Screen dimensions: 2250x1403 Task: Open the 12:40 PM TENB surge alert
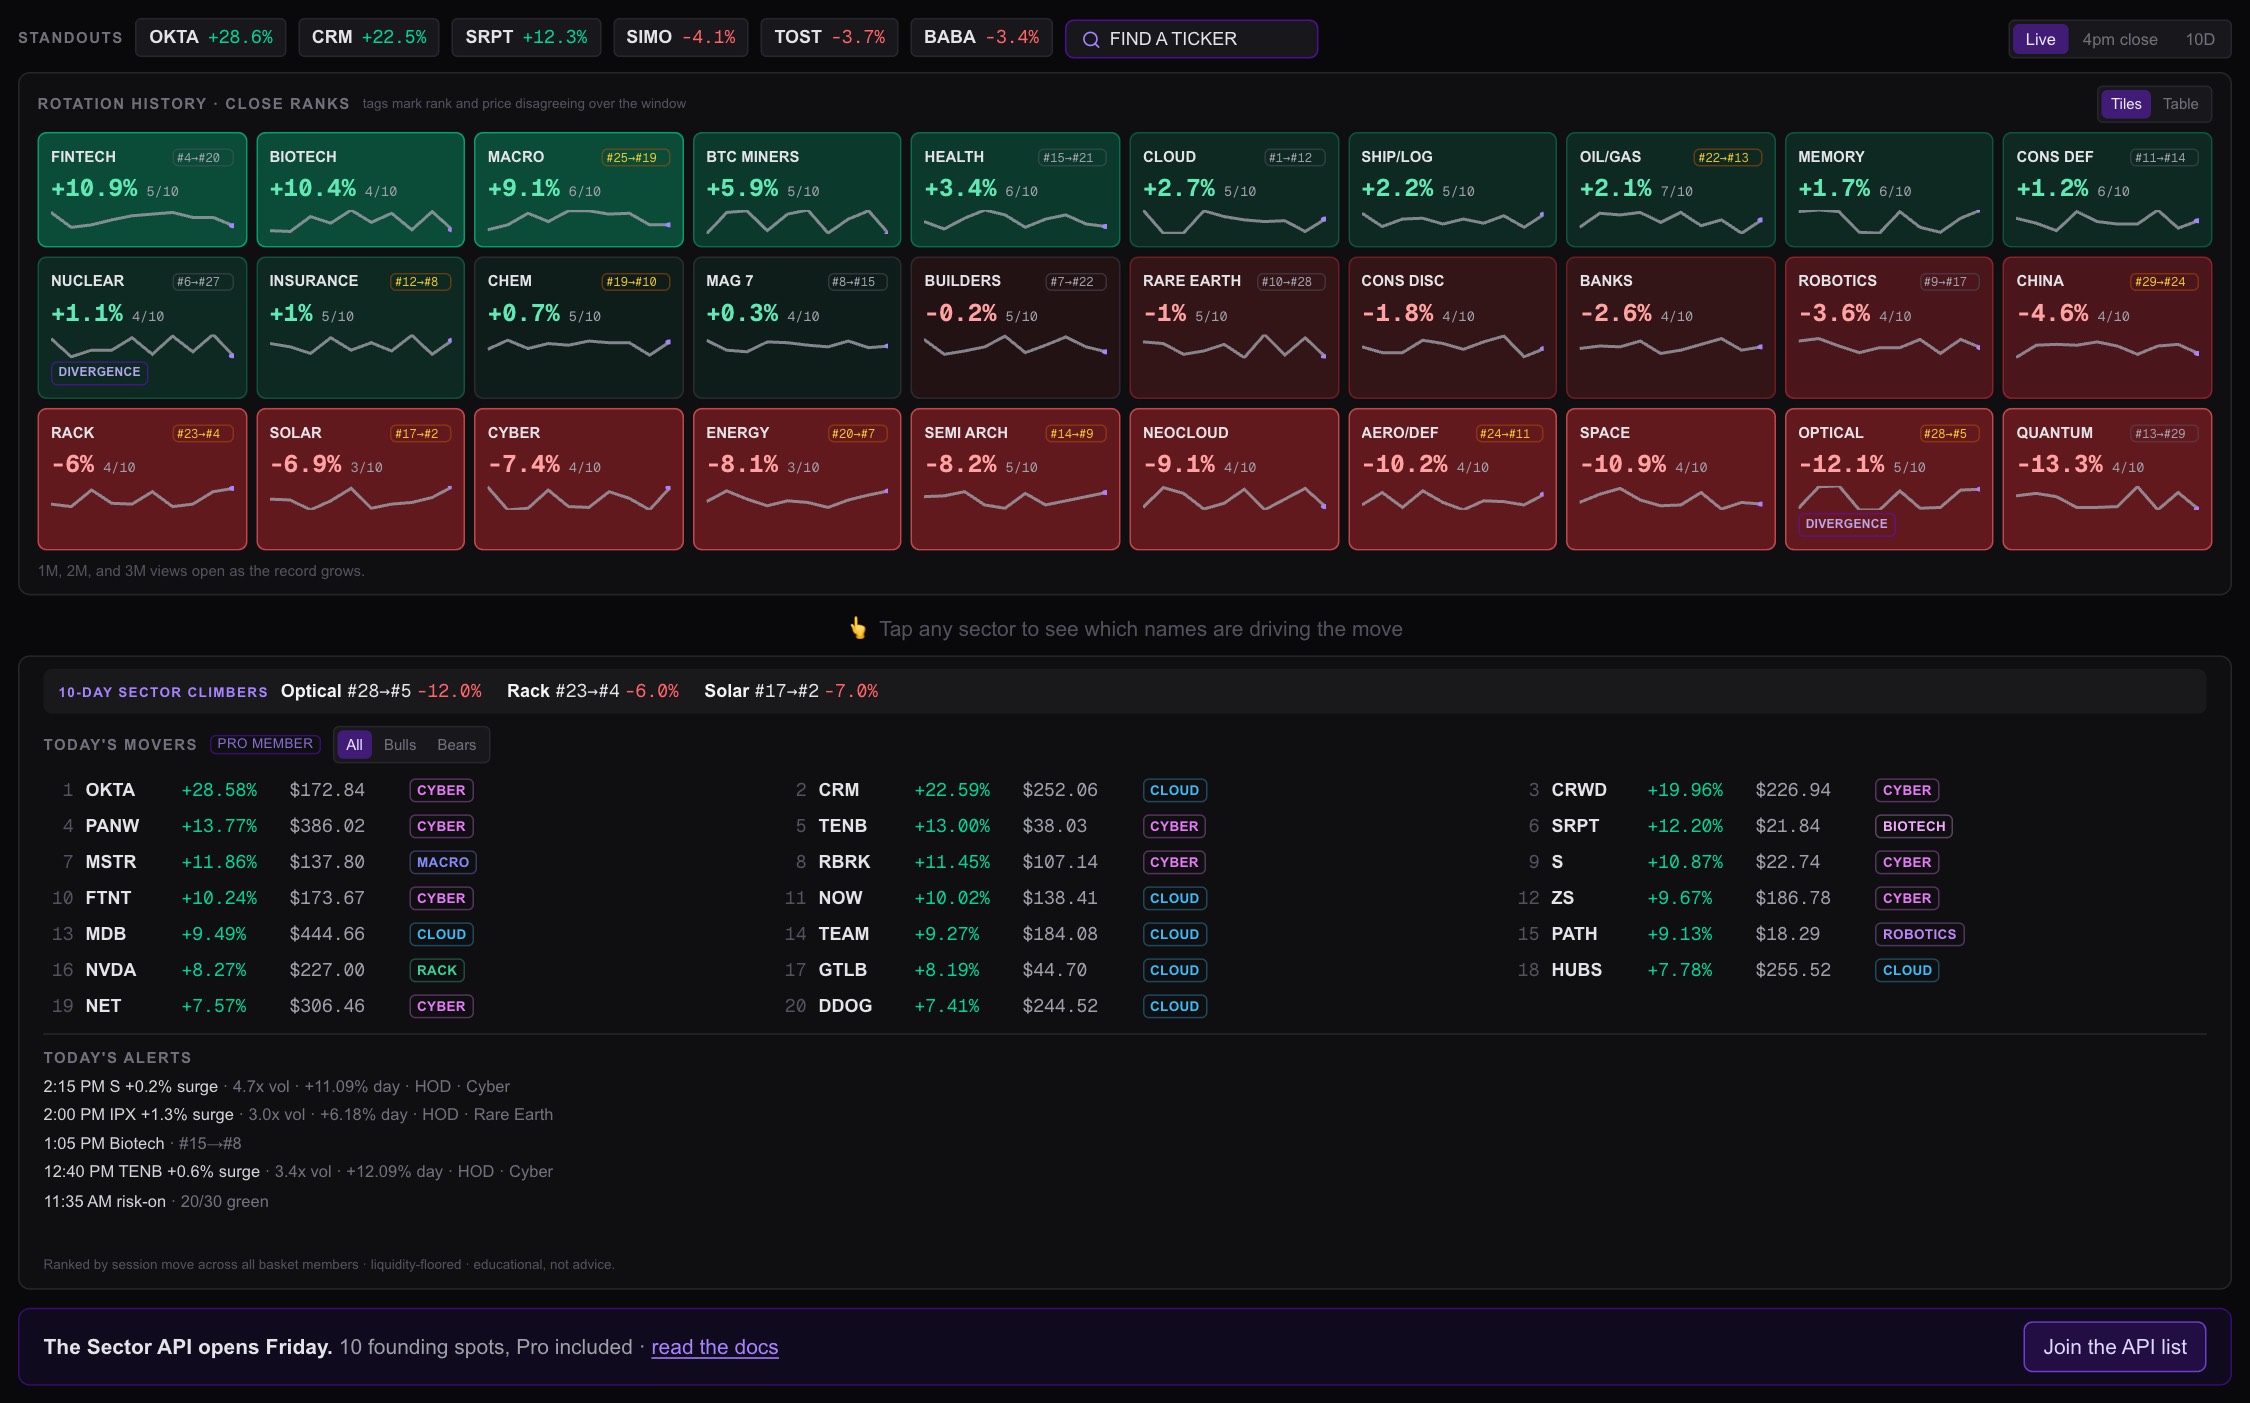tap(298, 1171)
